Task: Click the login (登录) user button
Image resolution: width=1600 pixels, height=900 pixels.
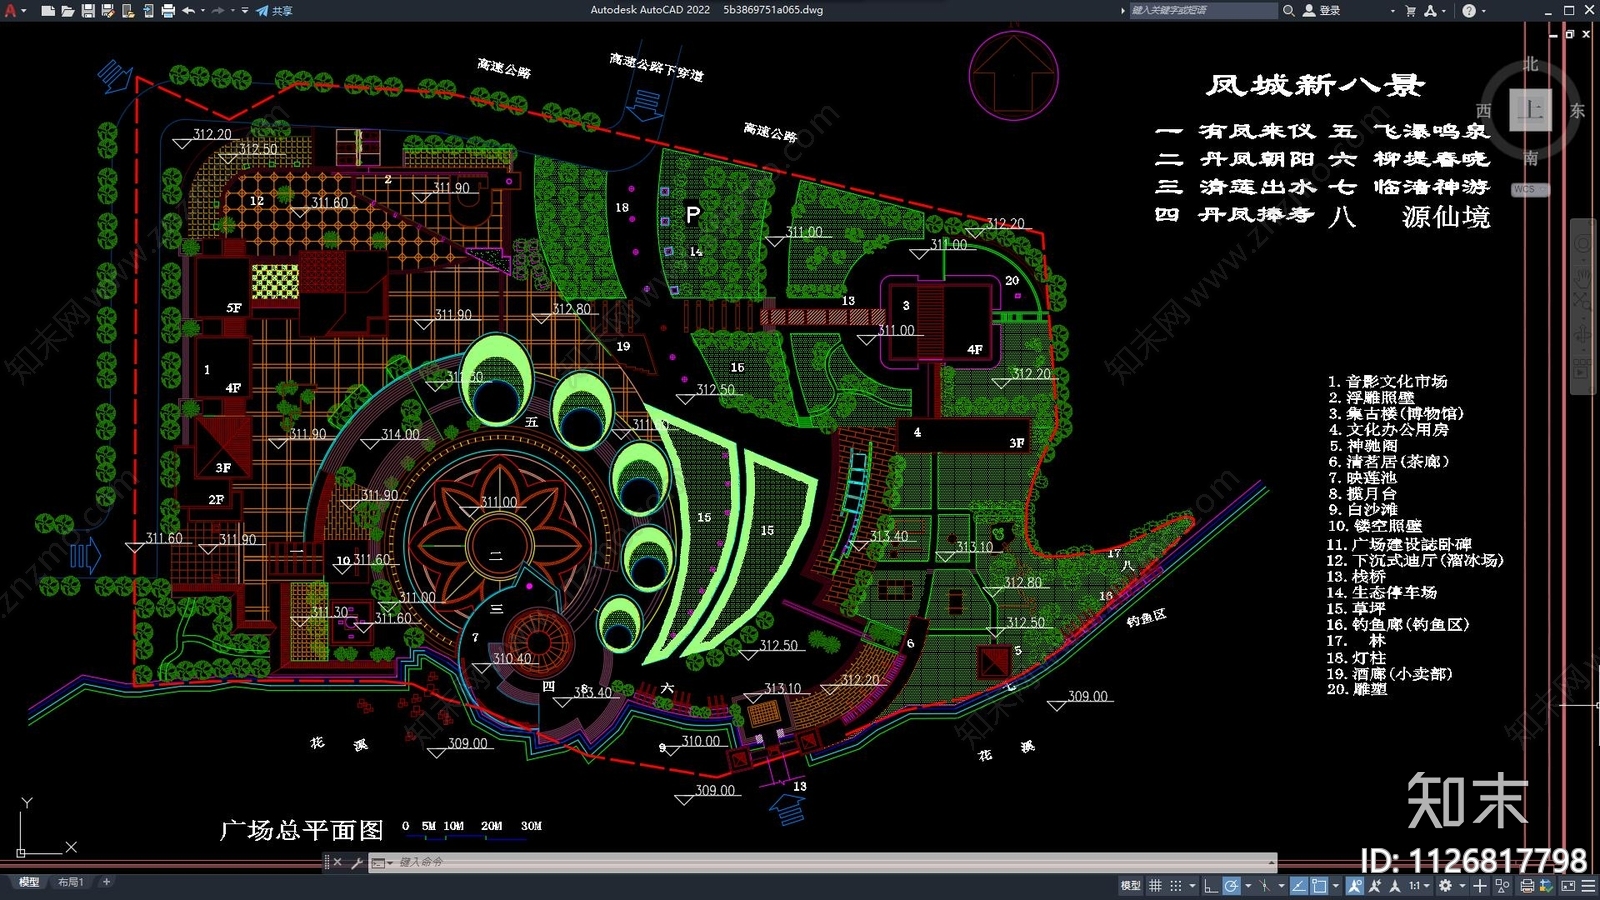Action: click(1322, 11)
